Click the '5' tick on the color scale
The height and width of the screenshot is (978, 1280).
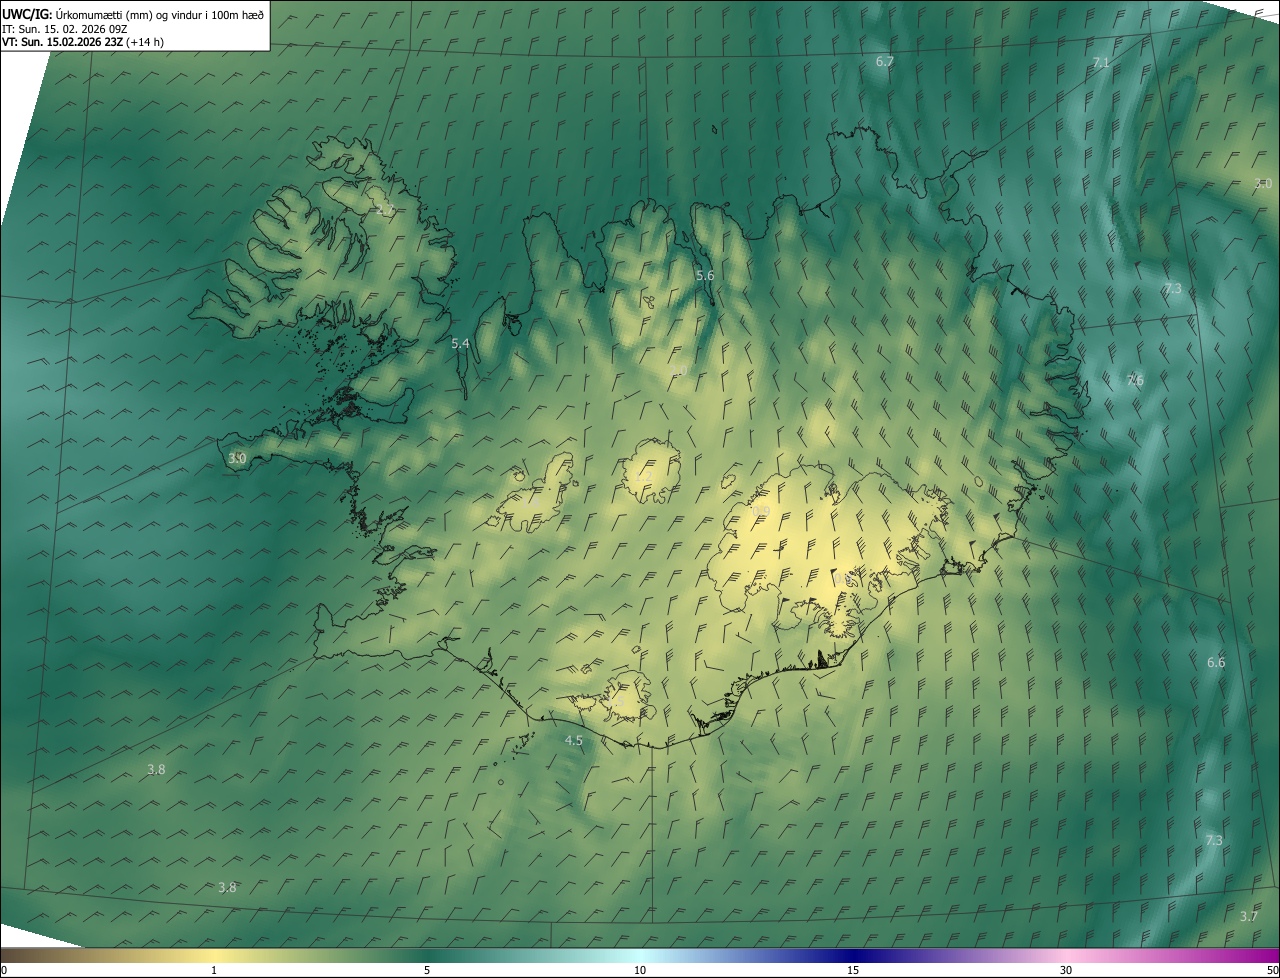[x=427, y=970]
